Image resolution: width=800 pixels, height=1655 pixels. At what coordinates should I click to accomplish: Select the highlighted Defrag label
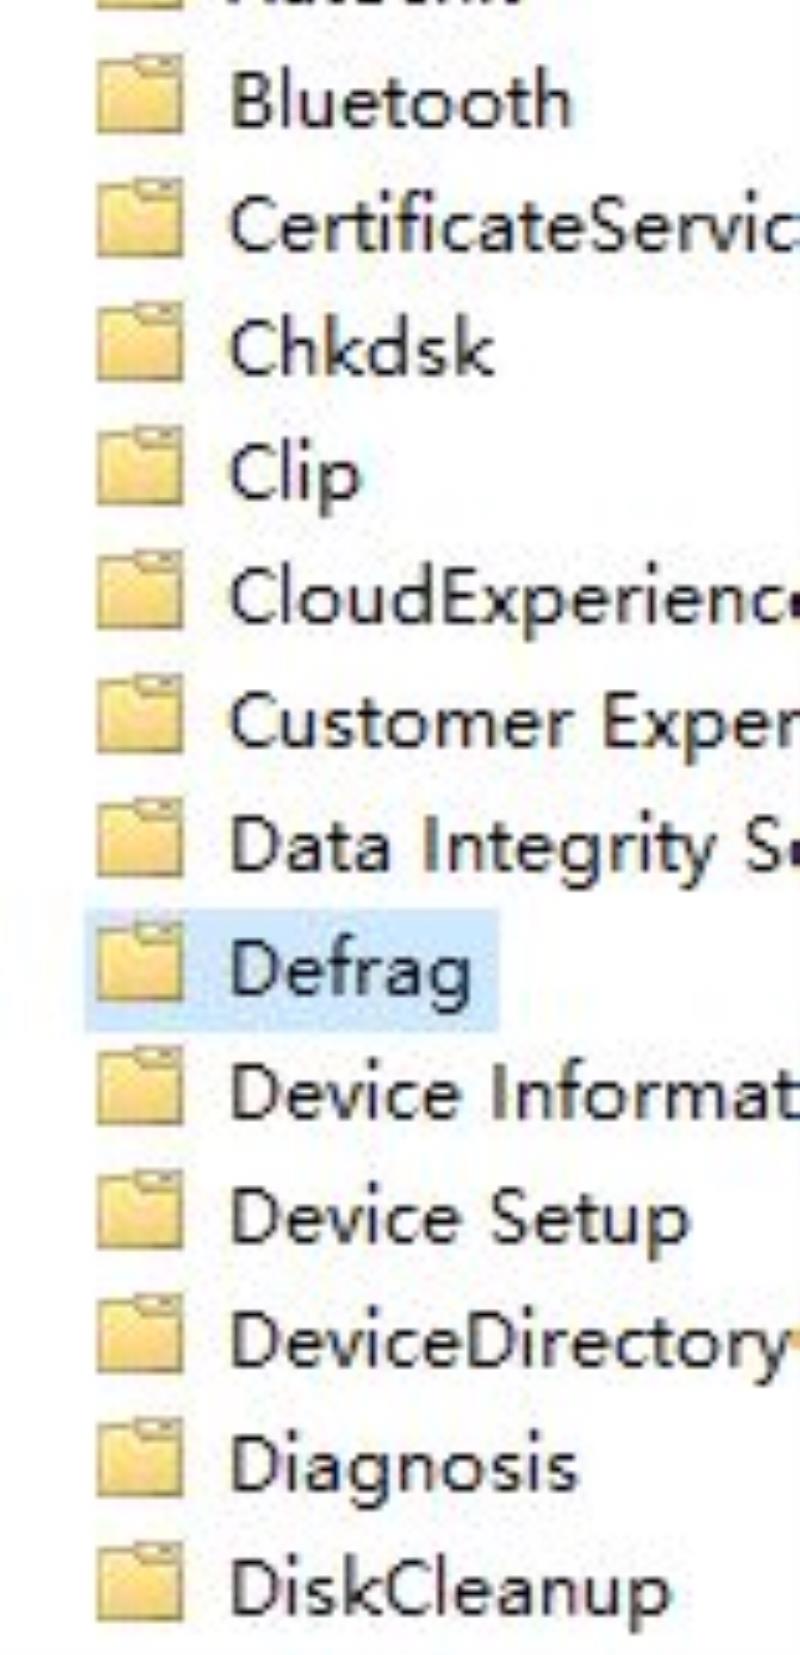pos(350,968)
